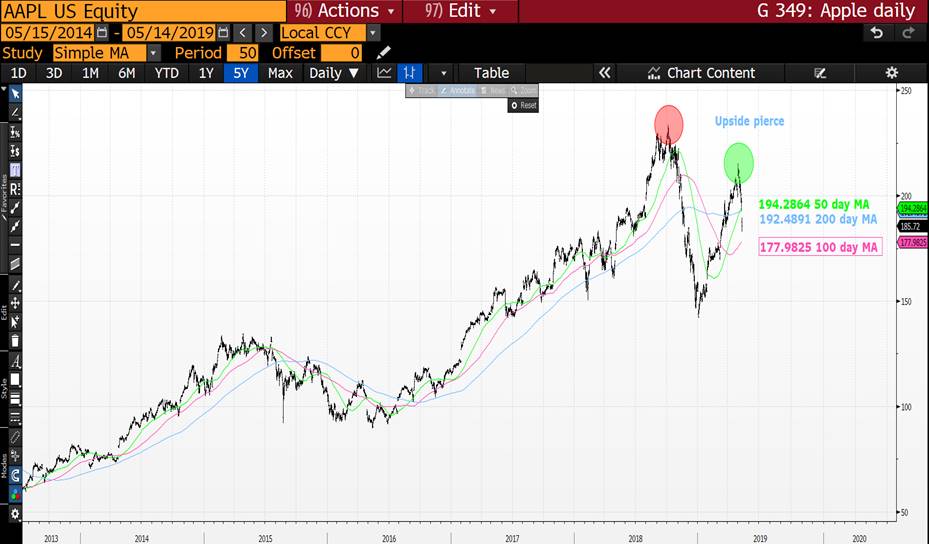Select the trend line drawing tool
The height and width of the screenshot is (544, 929).
click(x=15, y=113)
